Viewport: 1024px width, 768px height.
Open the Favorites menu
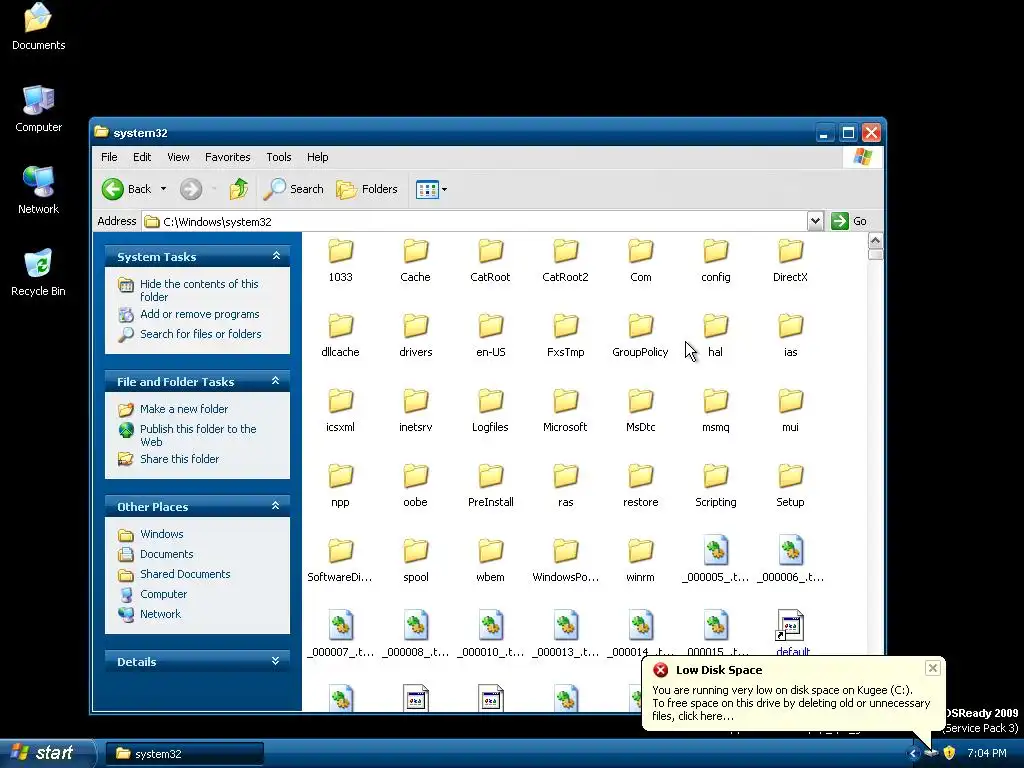tap(227, 157)
